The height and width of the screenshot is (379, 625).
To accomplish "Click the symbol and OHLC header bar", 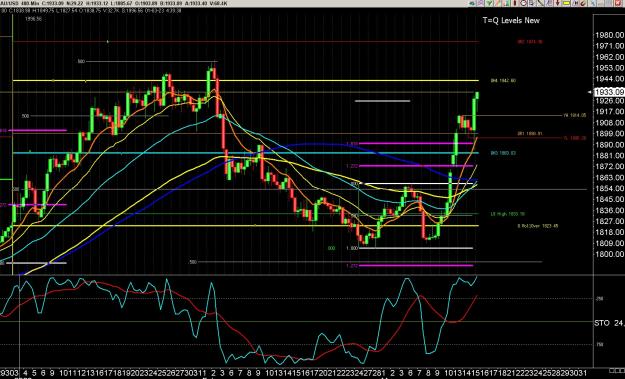I will click(x=114, y=3).
